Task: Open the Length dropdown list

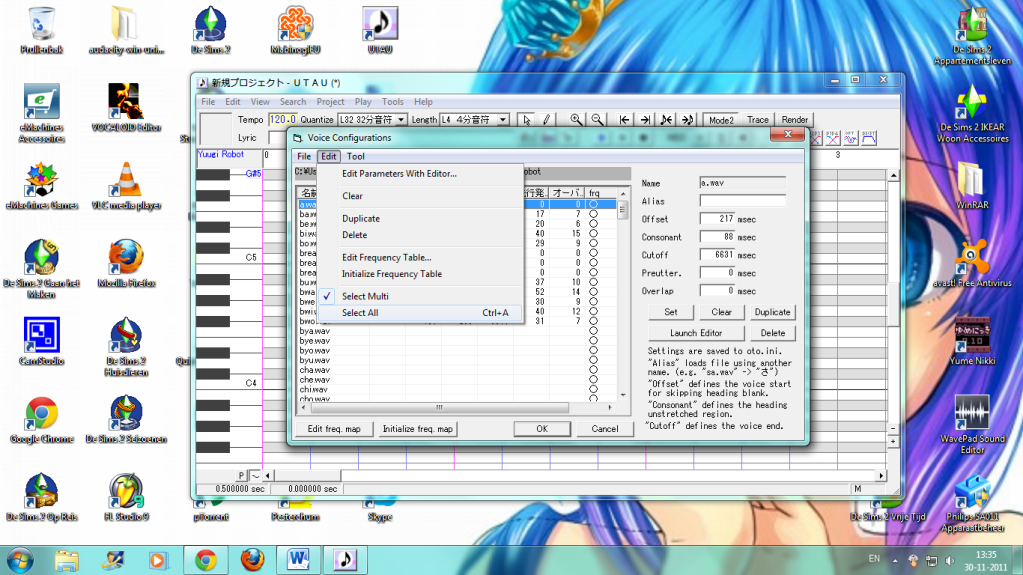Action: click(503, 120)
